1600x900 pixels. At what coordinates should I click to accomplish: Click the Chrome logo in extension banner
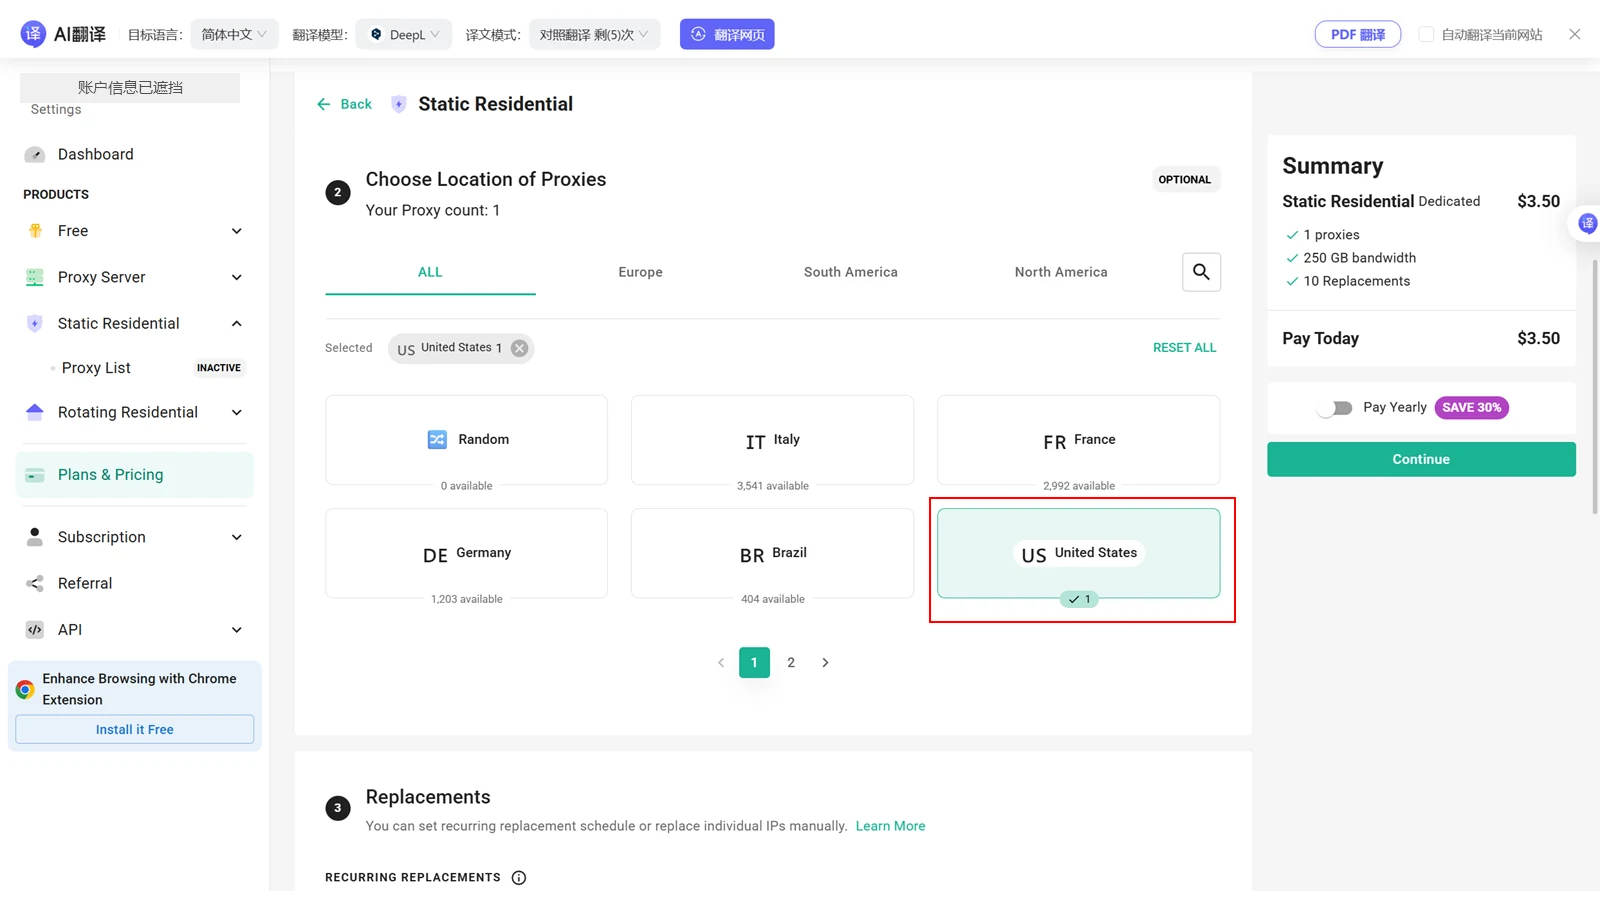pos(25,689)
